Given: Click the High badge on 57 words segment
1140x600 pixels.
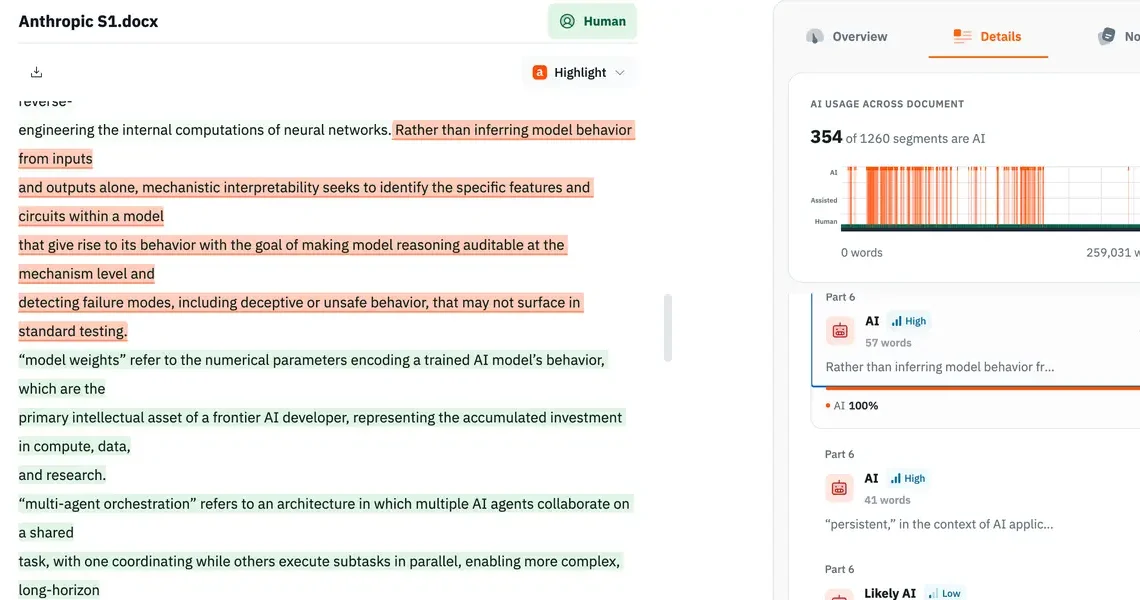Looking at the screenshot, I should [x=909, y=321].
